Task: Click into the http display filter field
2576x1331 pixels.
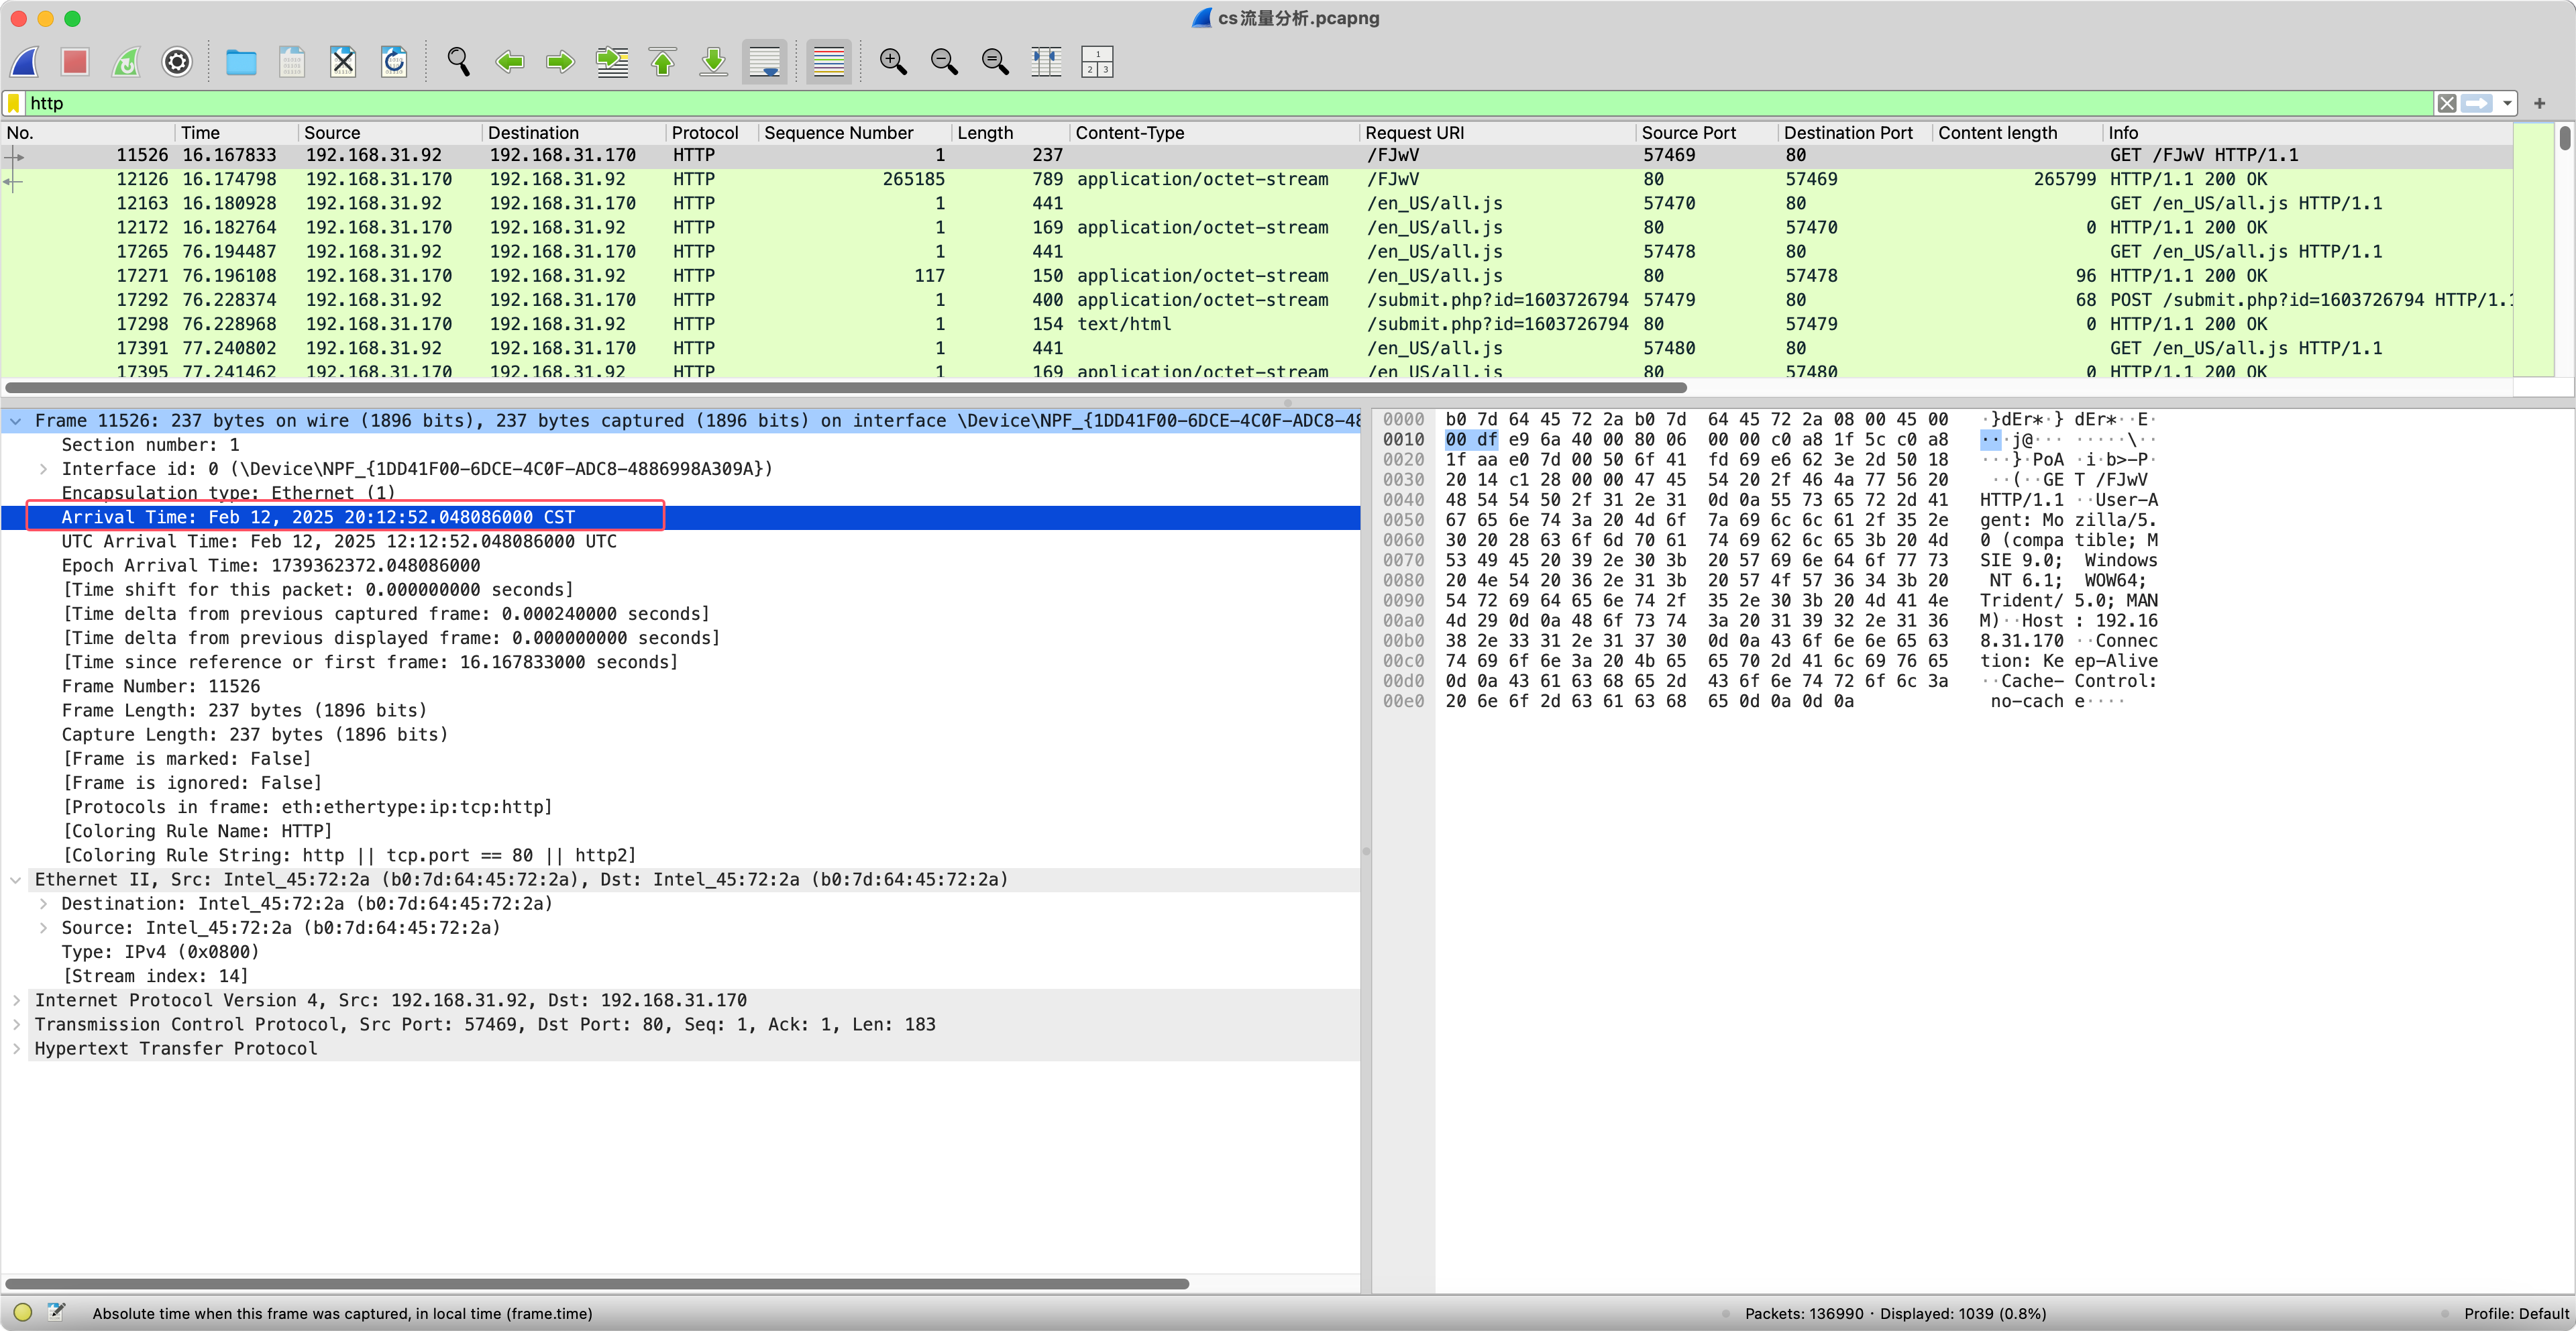Action: [x=1228, y=103]
